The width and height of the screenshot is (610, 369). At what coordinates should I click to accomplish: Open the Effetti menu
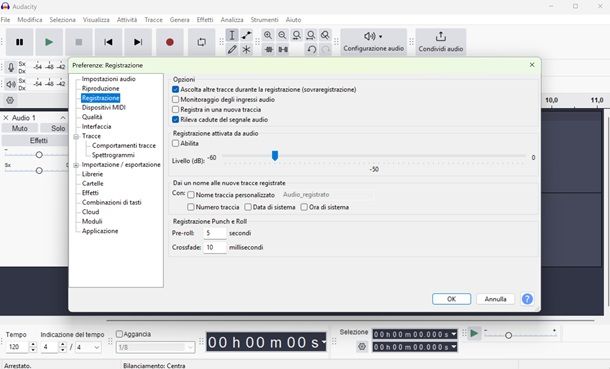(205, 19)
